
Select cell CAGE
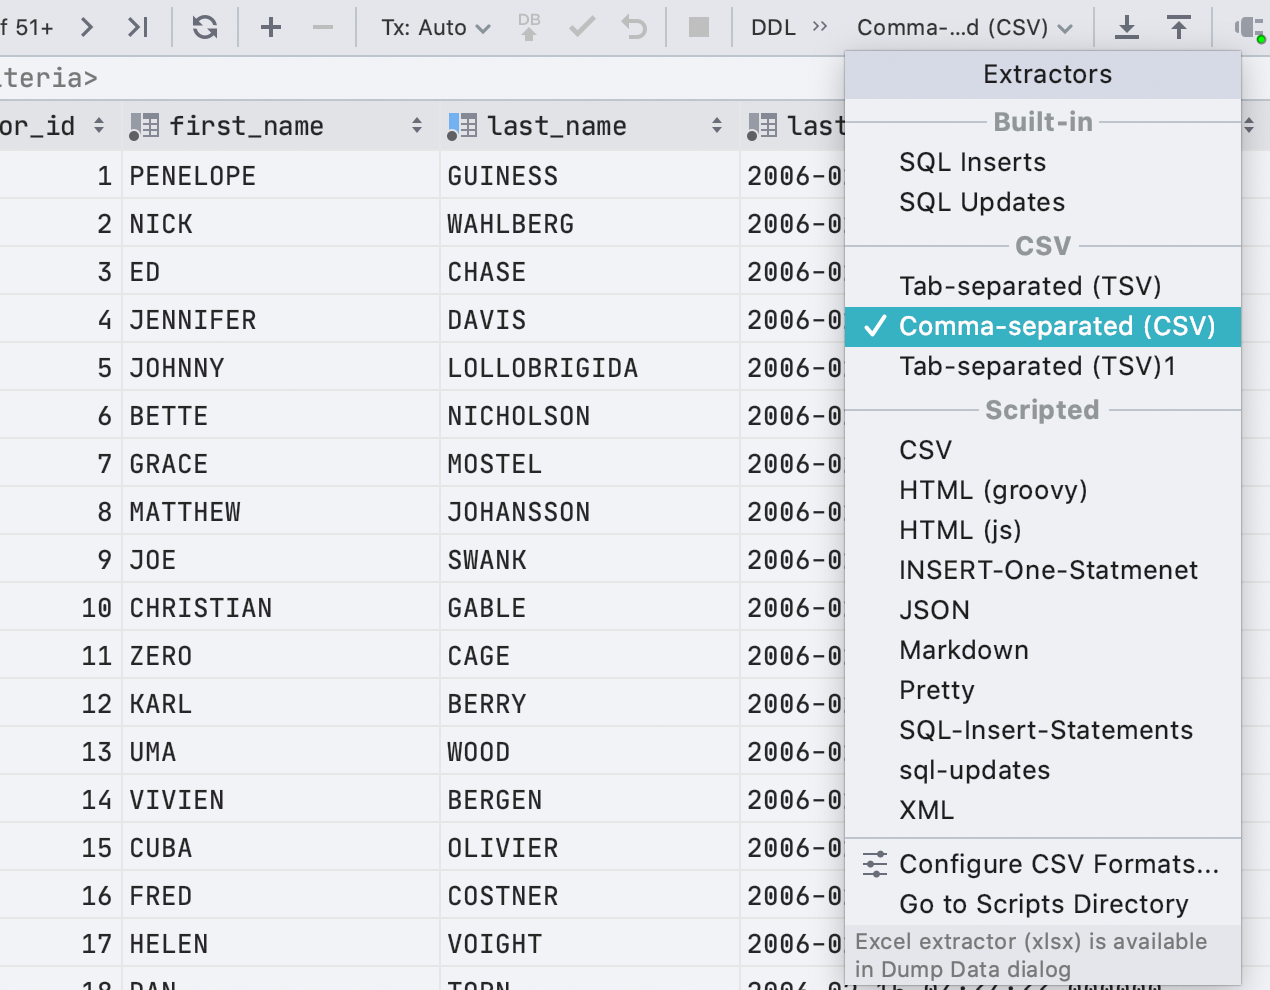pyautogui.click(x=590, y=656)
